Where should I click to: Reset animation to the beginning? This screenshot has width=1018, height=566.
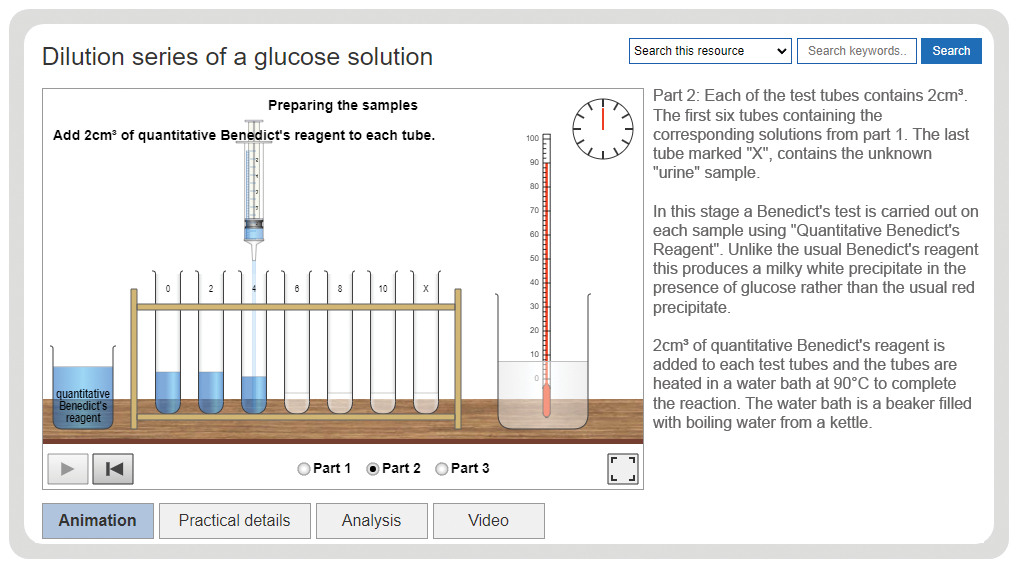tap(113, 469)
